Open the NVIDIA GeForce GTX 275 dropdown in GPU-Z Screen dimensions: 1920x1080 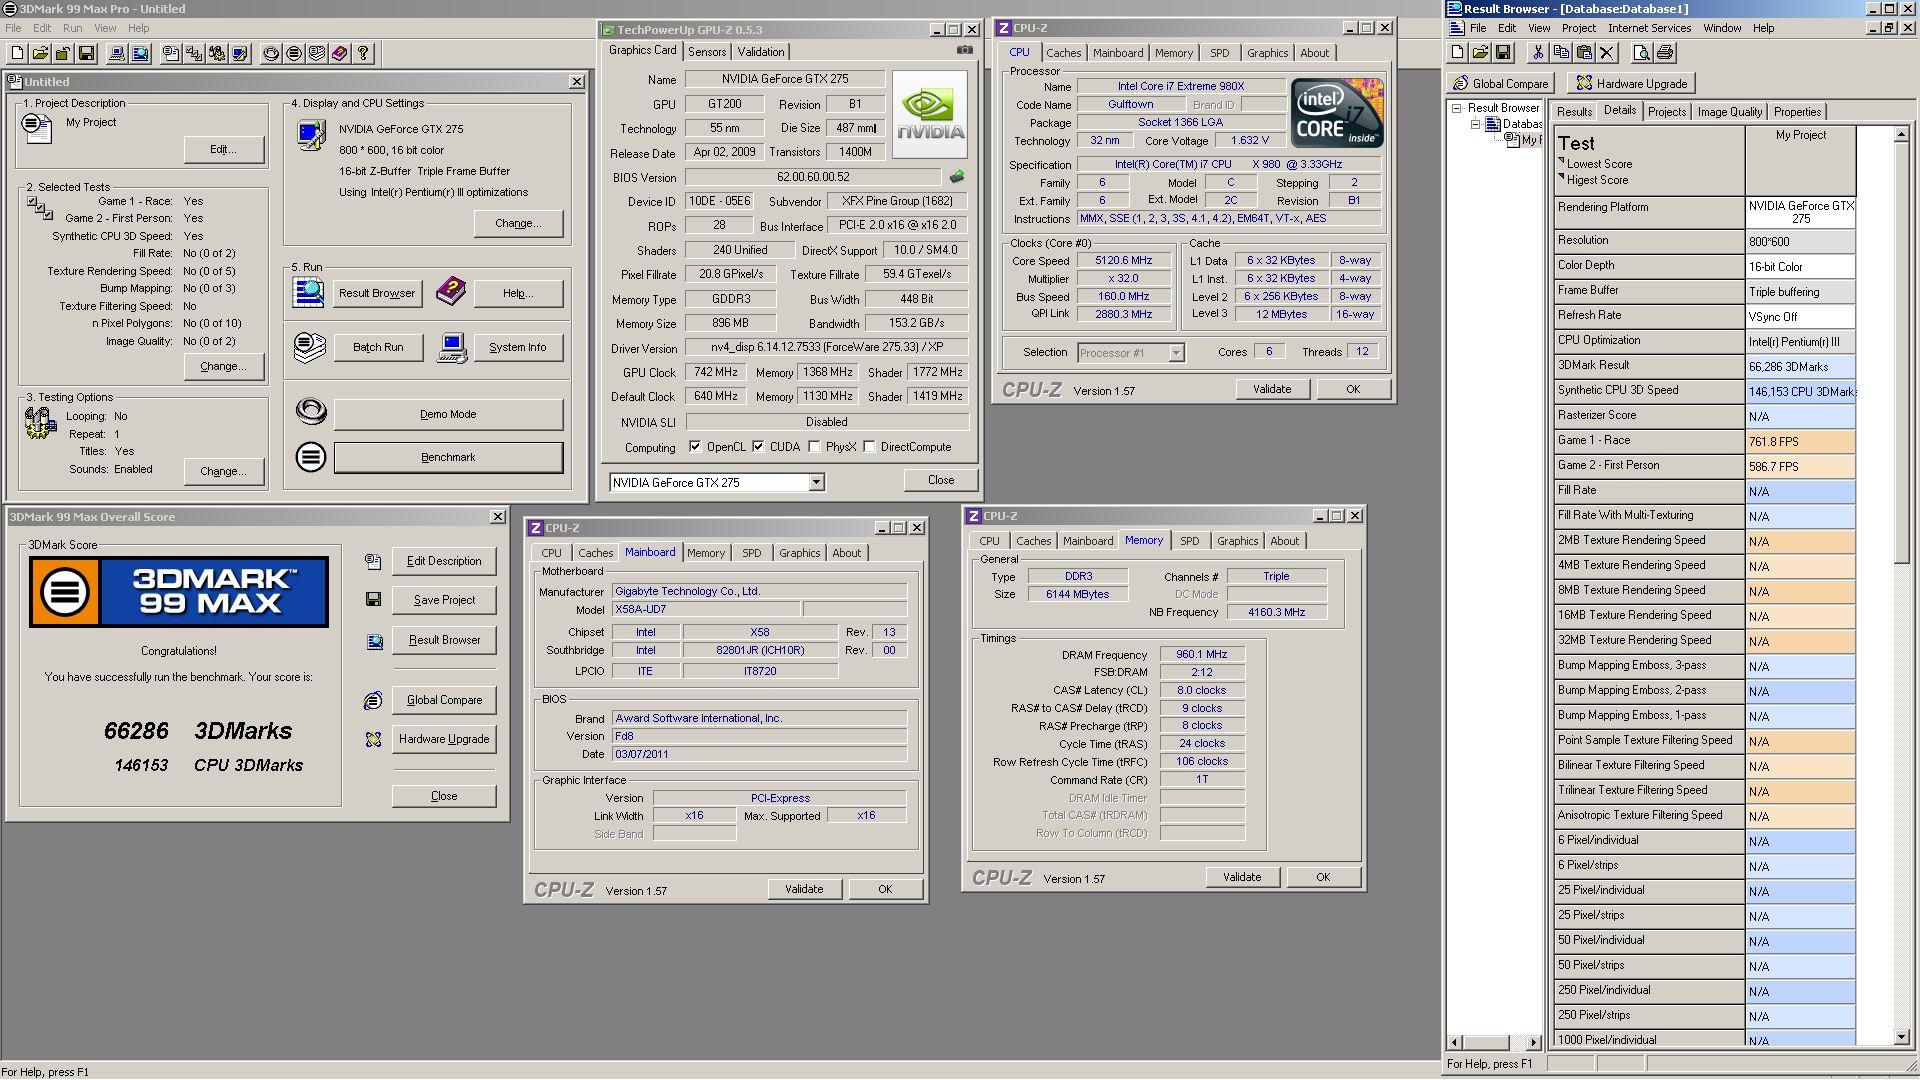(816, 483)
